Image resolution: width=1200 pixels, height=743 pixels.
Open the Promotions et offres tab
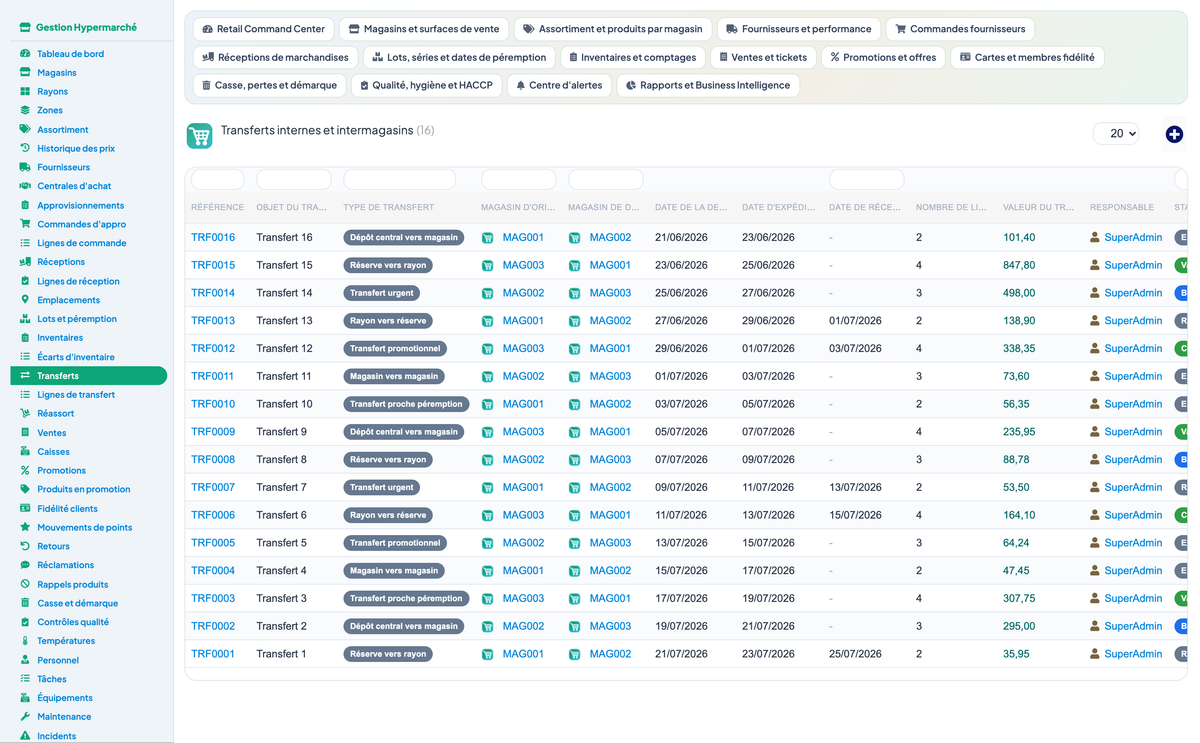pos(883,57)
